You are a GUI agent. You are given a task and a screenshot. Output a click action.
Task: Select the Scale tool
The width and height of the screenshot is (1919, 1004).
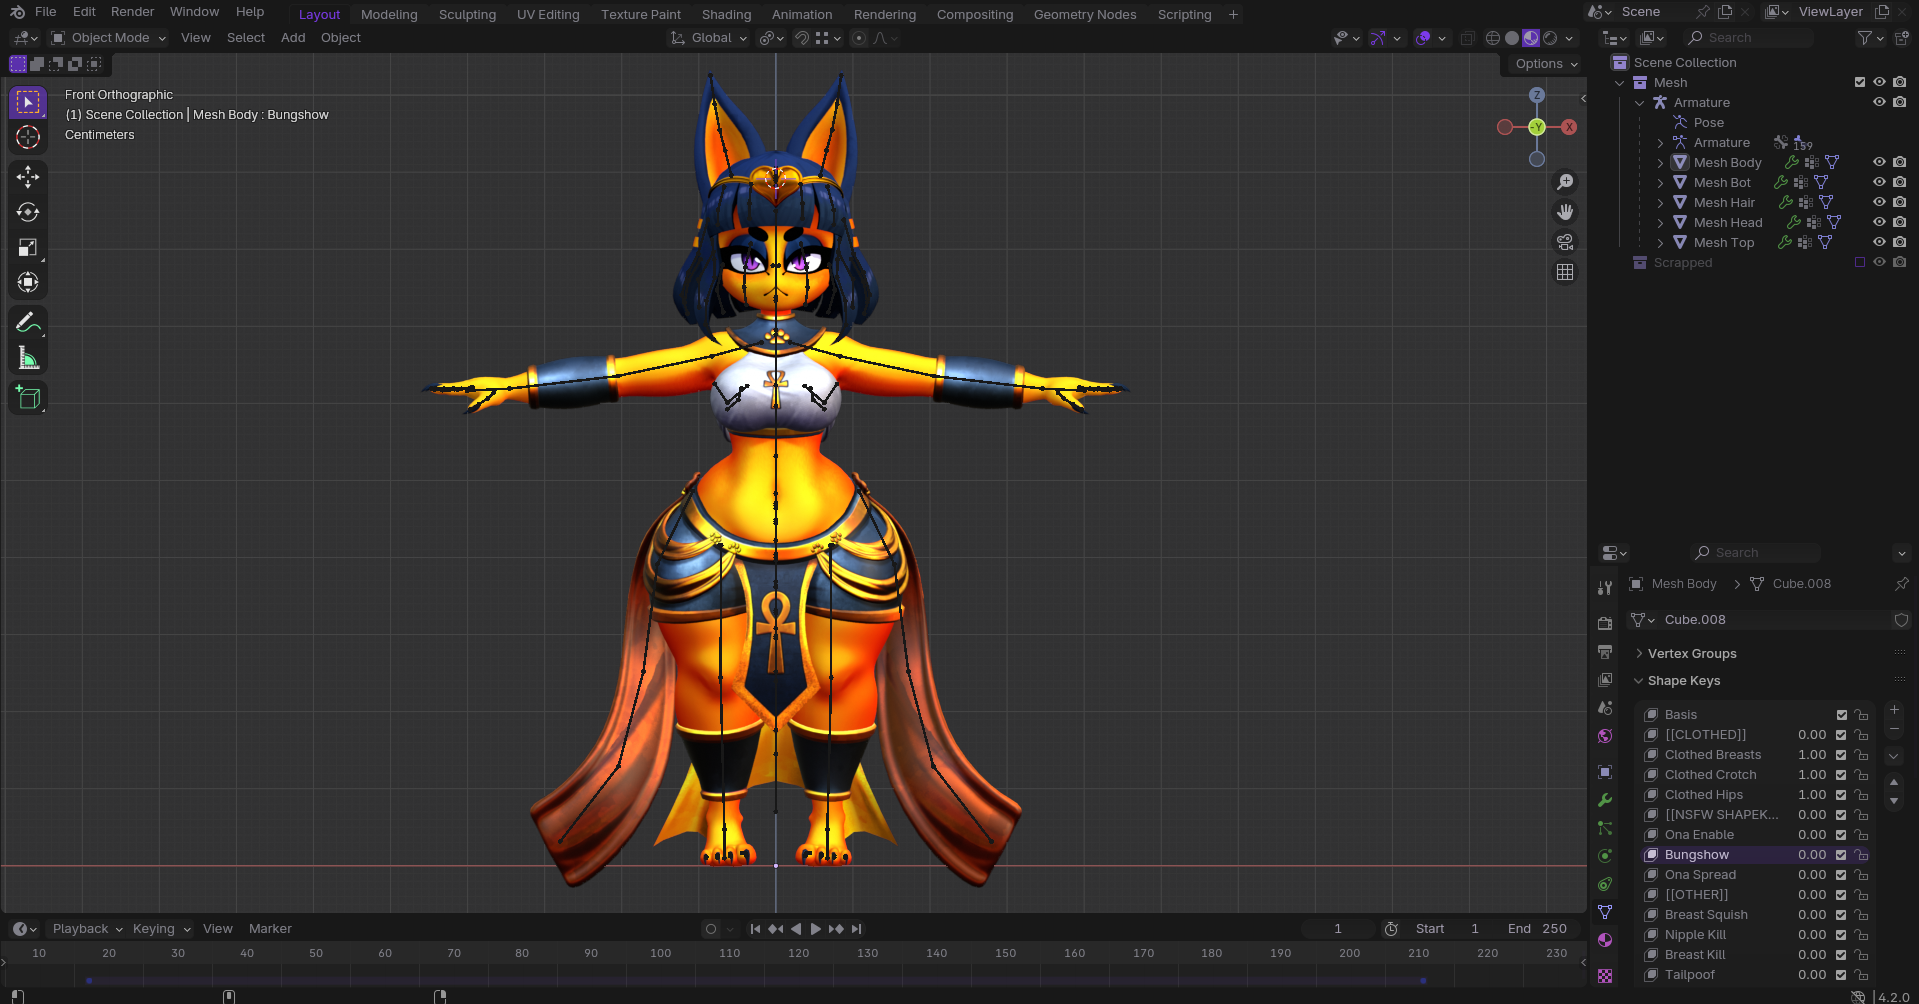click(x=28, y=247)
